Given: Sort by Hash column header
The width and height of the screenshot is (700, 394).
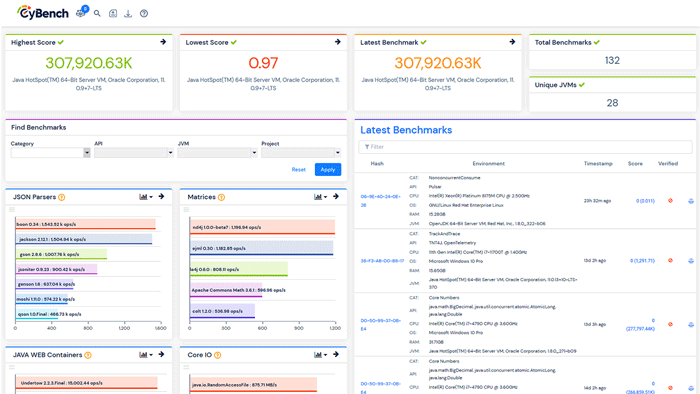Looking at the screenshot, I should tap(377, 164).
